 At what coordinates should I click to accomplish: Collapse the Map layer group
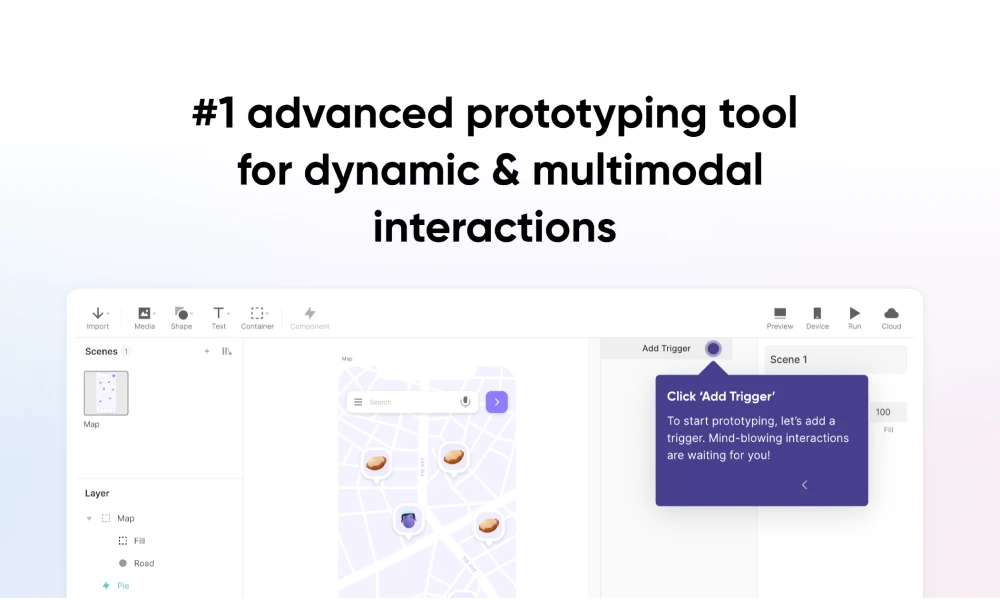click(x=89, y=518)
